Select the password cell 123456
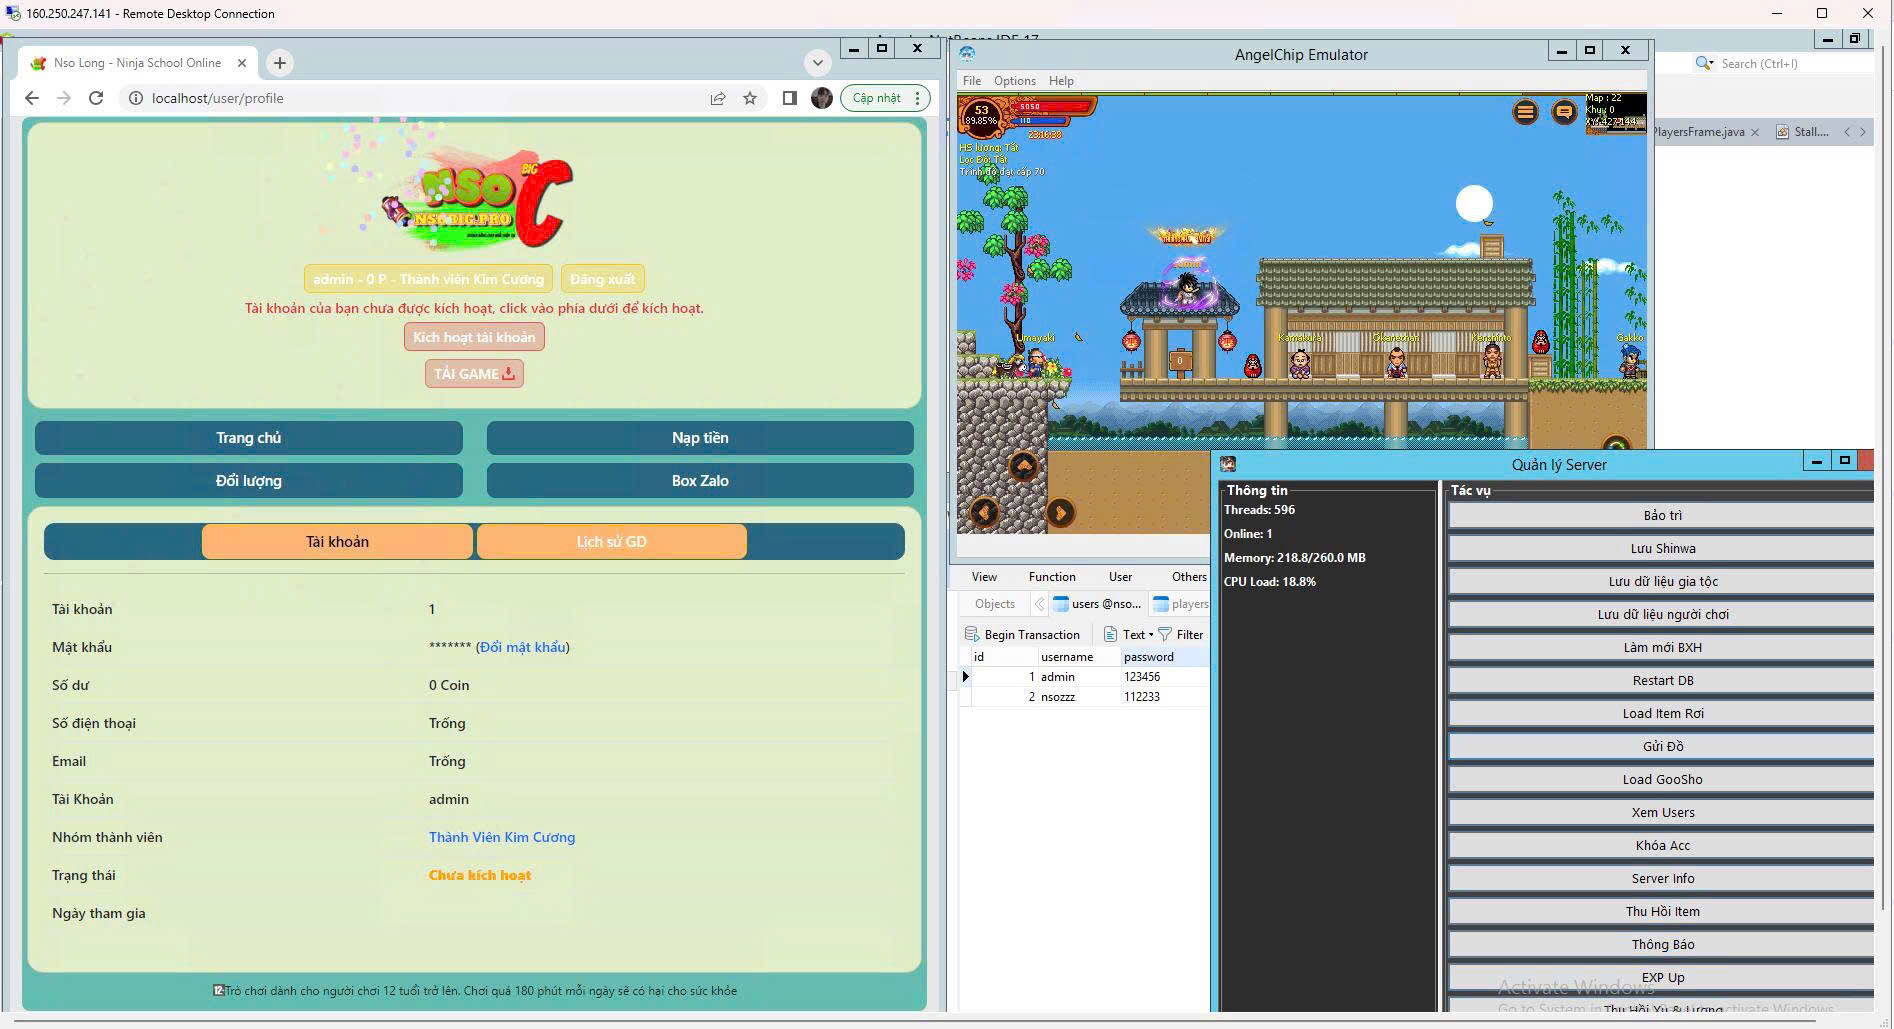Image resolution: width=1894 pixels, height=1029 pixels. click(1164, 677)
